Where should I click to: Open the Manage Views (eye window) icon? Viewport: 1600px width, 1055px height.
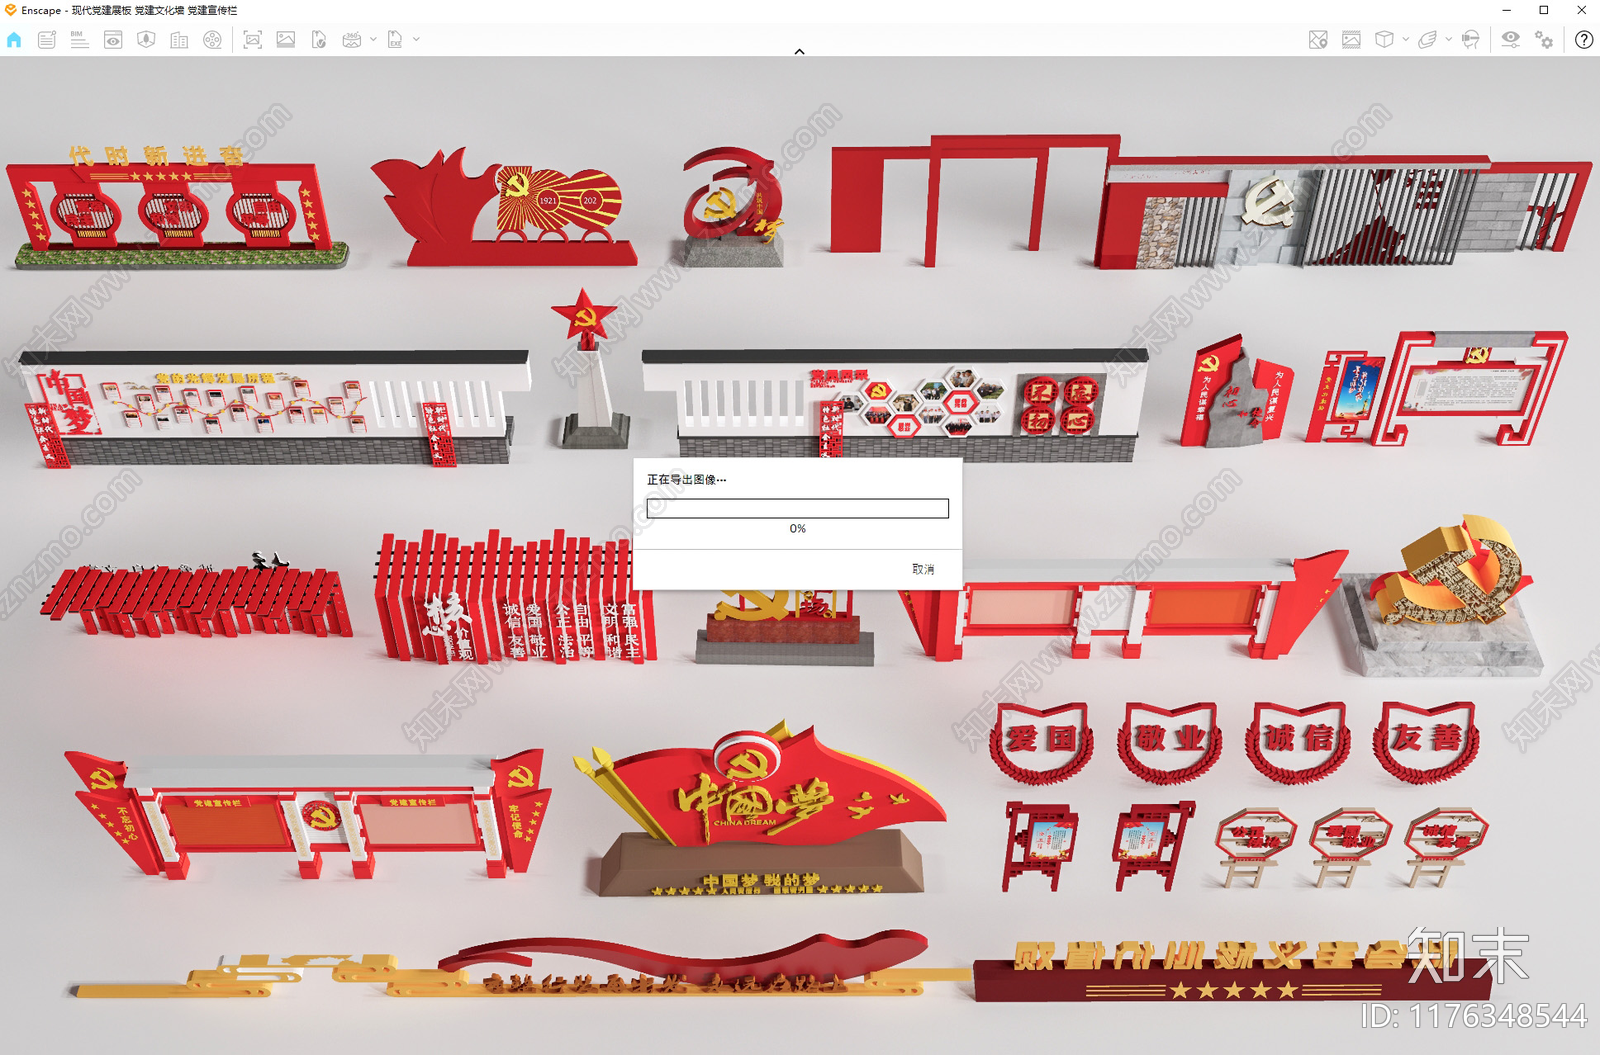click(113, 40)
